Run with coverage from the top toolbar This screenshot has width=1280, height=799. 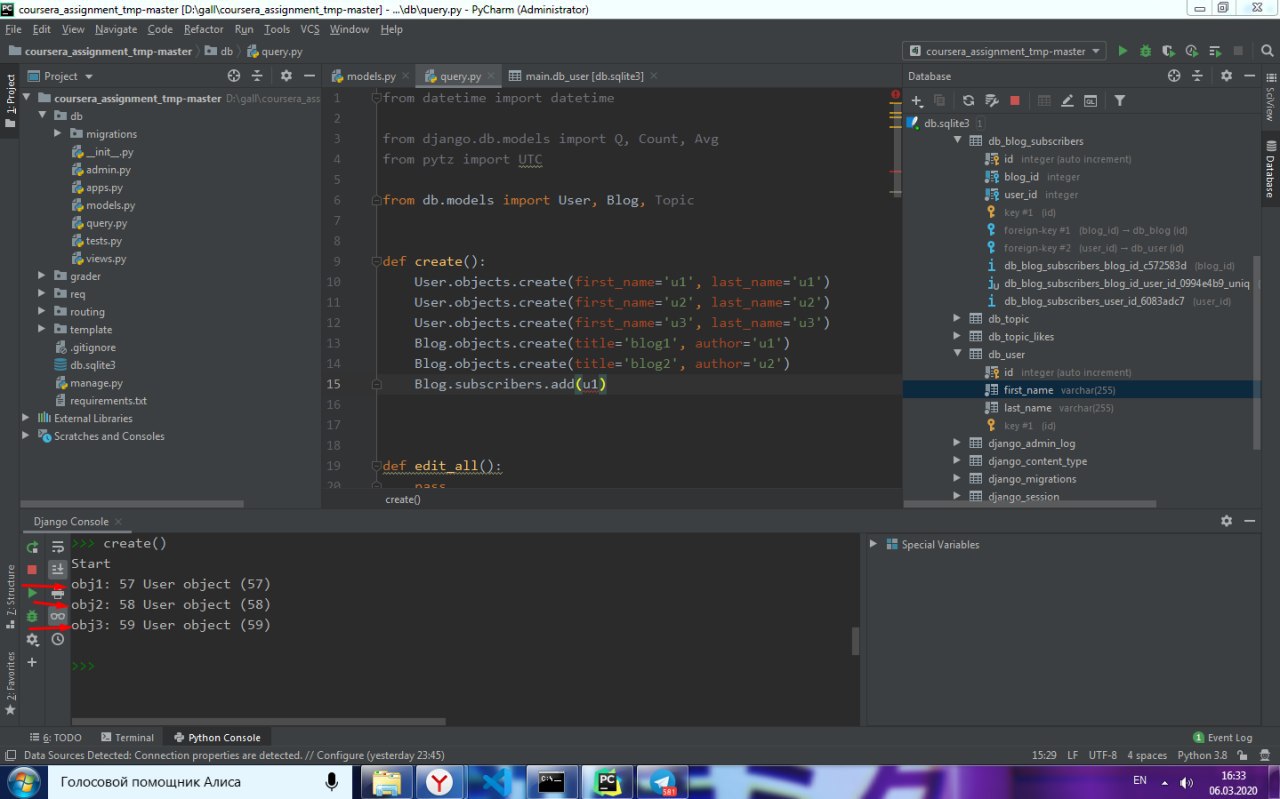[x=1169, y=51]
